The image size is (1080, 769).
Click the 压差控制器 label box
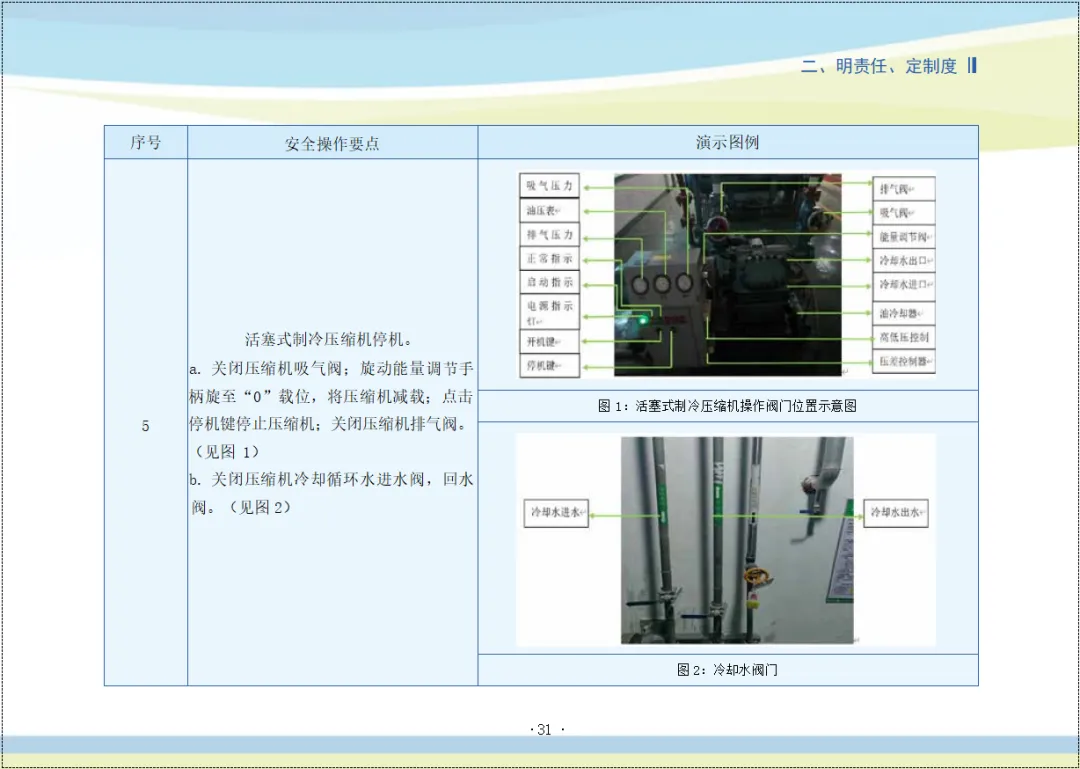(x=904, y=361)
